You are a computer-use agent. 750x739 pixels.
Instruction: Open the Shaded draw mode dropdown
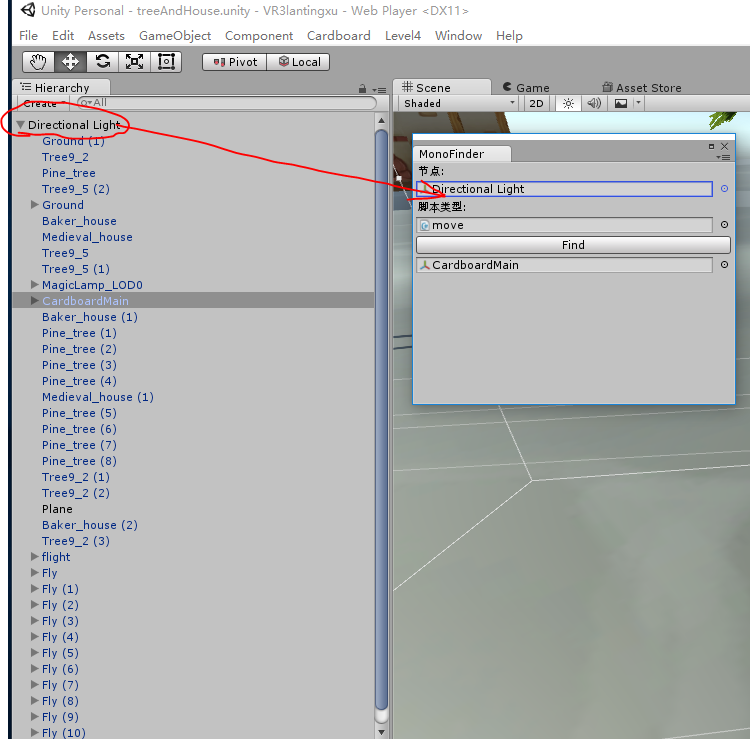pyautogui.click(x=459, y=103)
